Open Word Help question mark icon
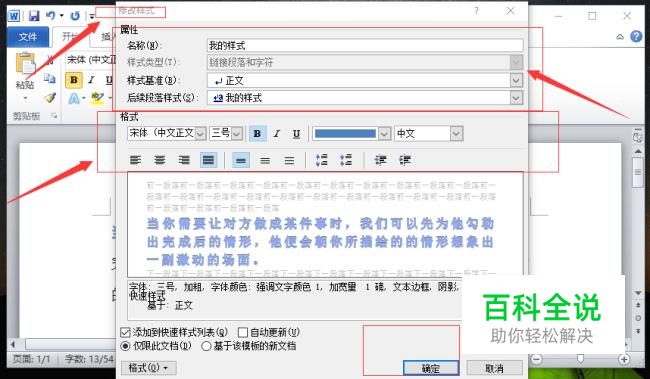Screen dimensions: 650x379 click(x=636, y=36)
